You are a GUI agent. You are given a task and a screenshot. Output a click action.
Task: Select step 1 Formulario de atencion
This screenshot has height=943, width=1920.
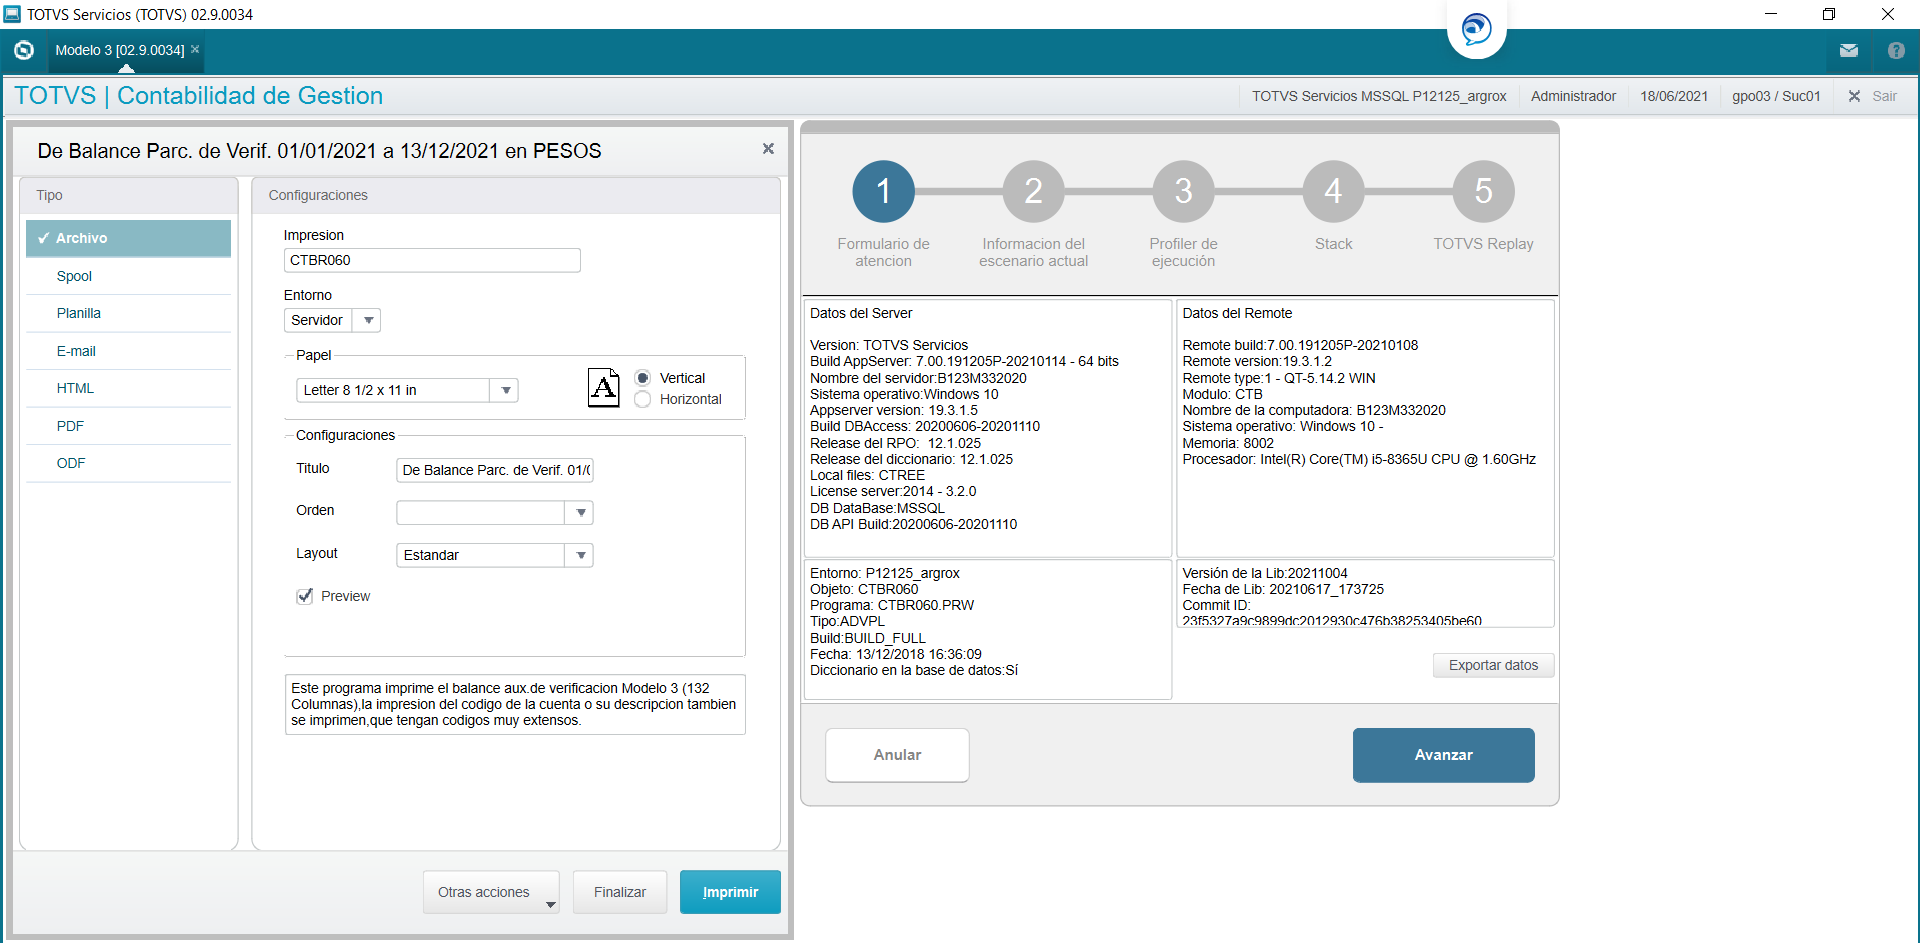(883, 191)
